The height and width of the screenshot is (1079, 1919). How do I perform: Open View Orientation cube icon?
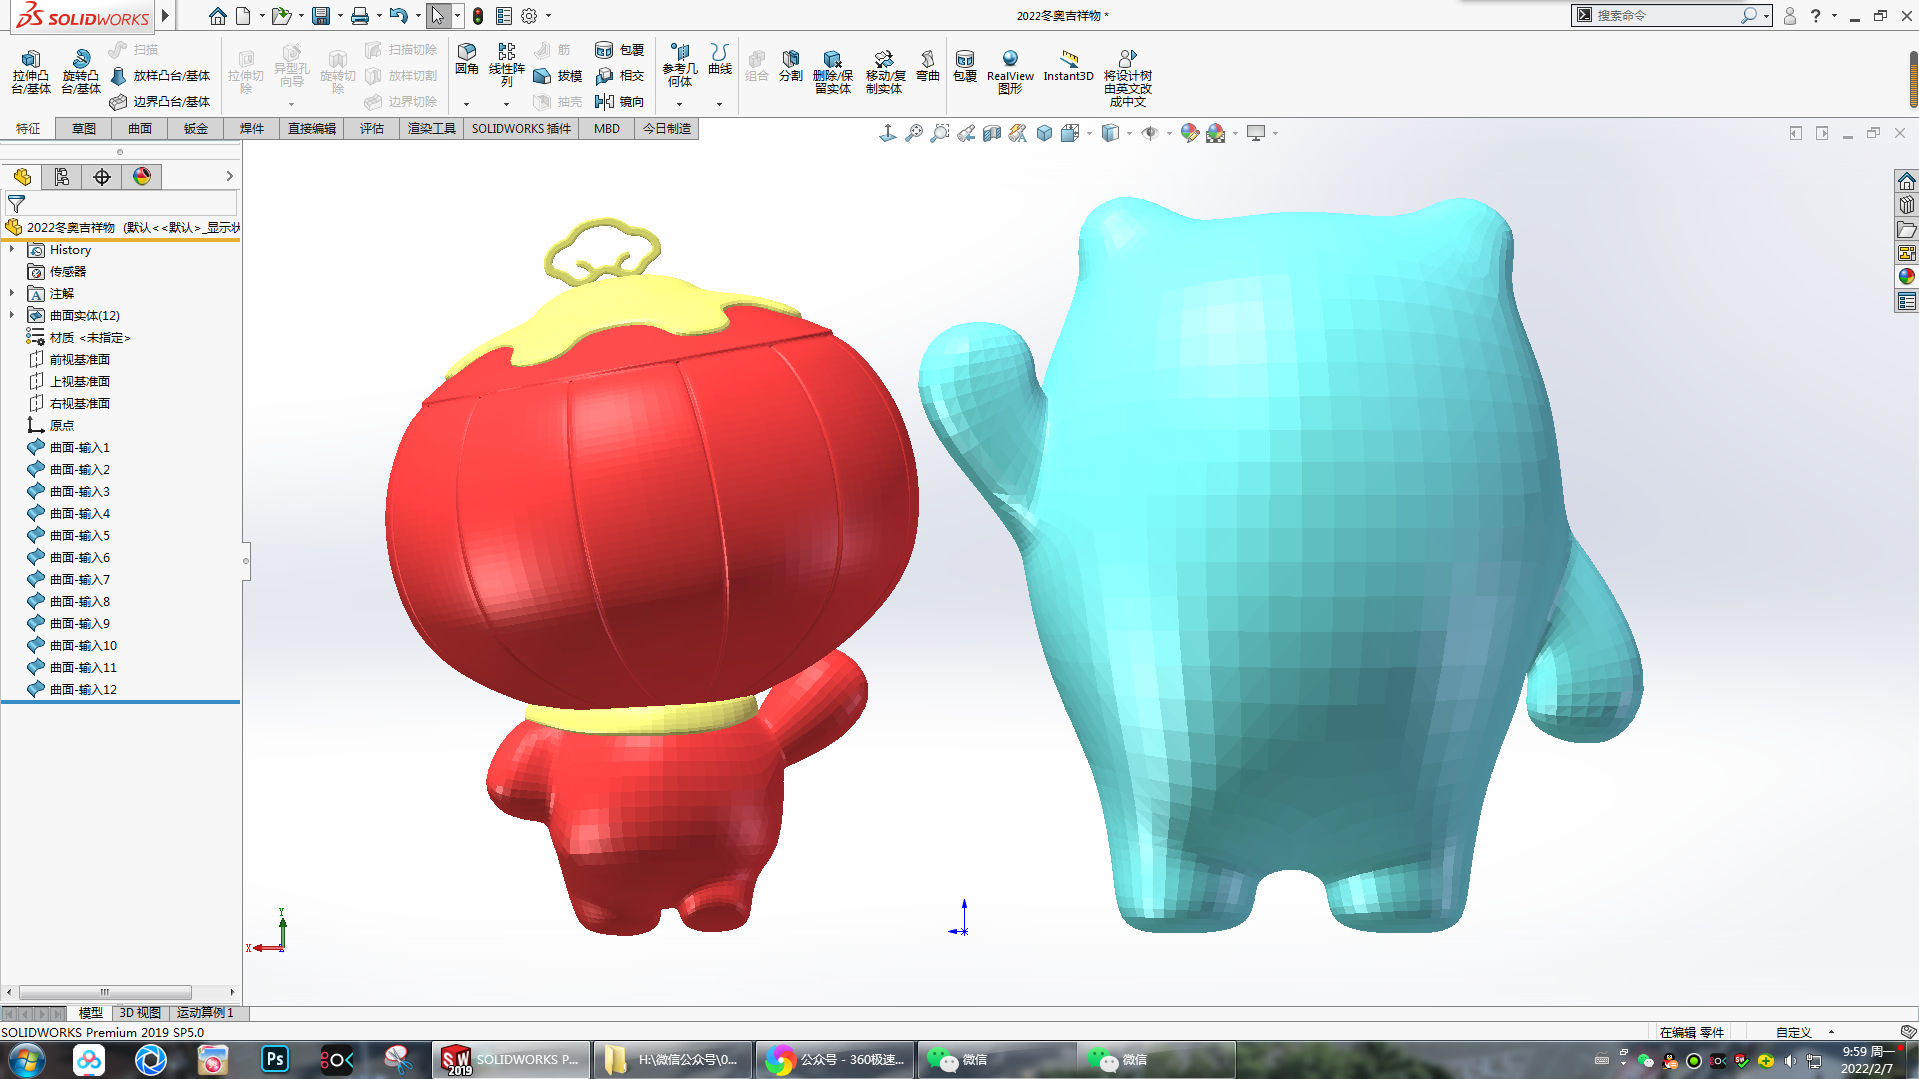pyautogui.click(x=1070, y=133)
